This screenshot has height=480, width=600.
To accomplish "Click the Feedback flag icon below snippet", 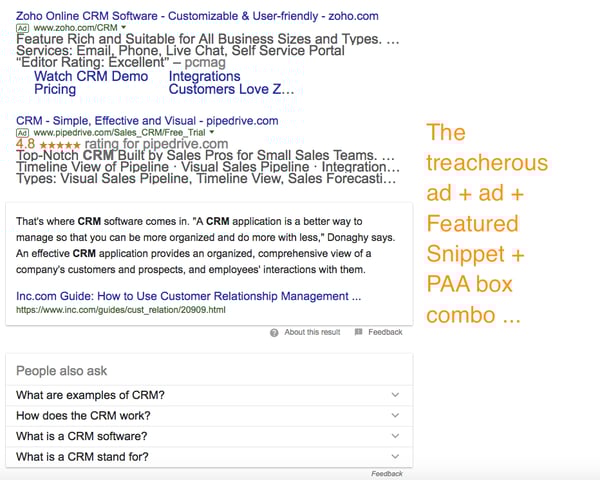I will coord(358,332).
